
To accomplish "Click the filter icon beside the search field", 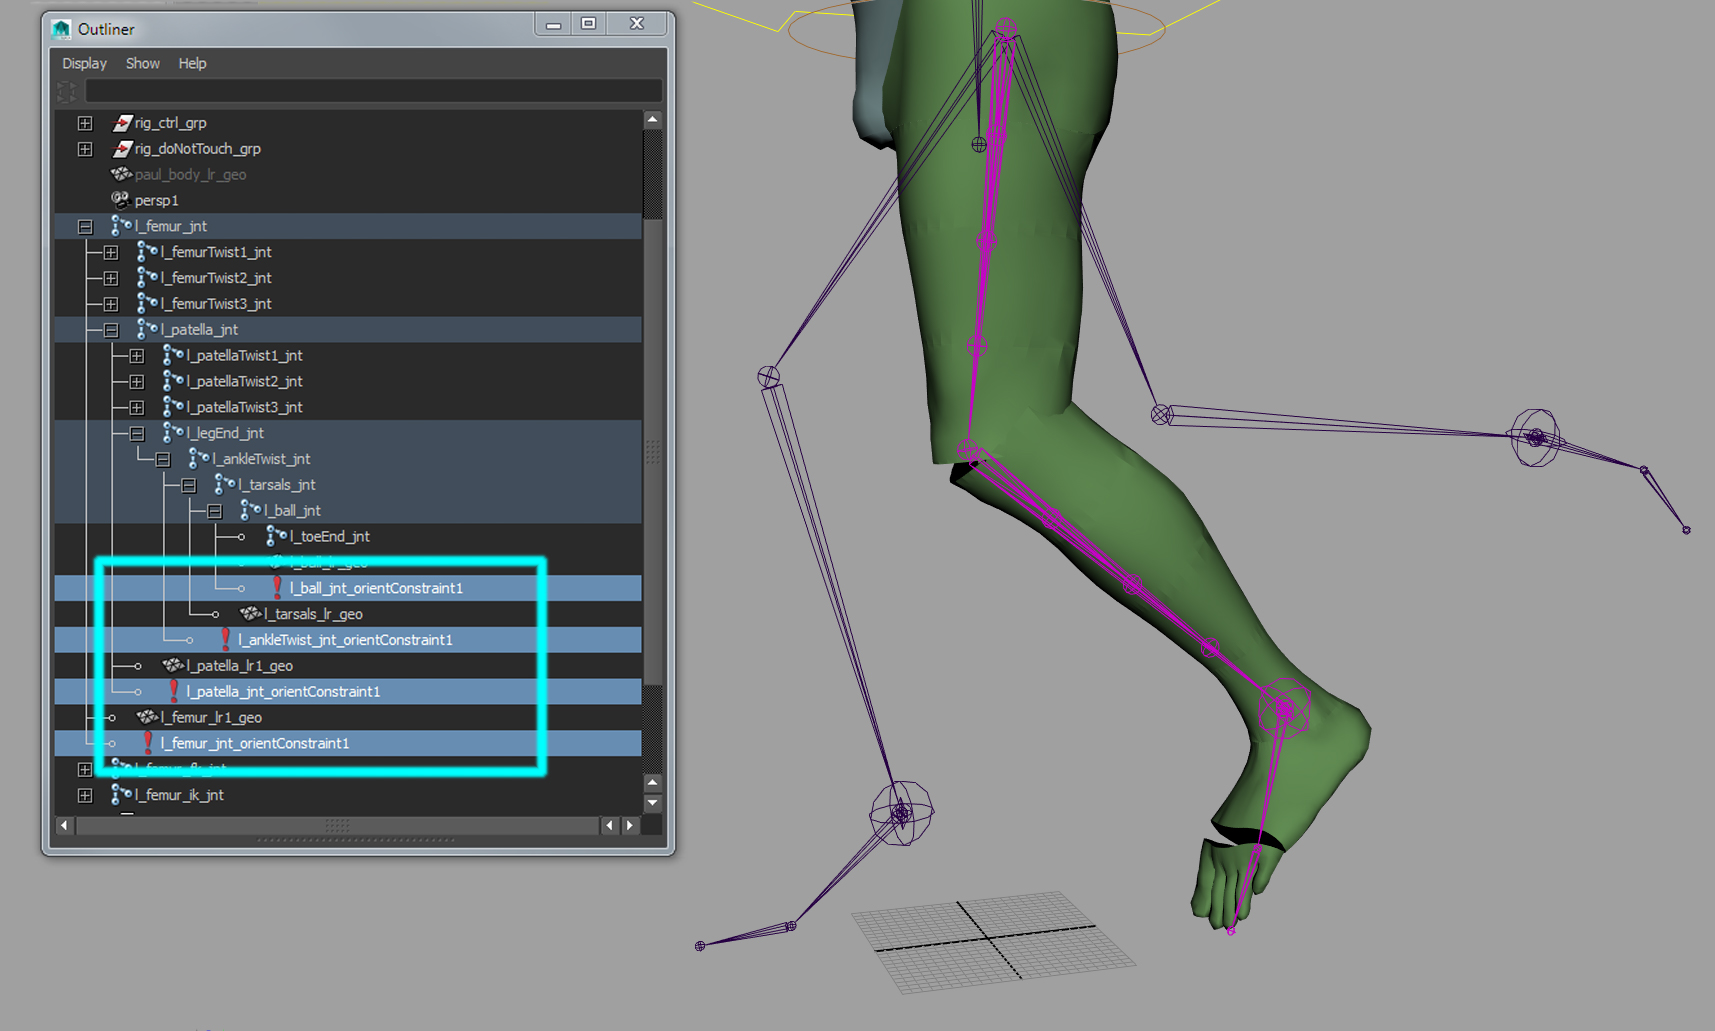I will coord(67,92).
